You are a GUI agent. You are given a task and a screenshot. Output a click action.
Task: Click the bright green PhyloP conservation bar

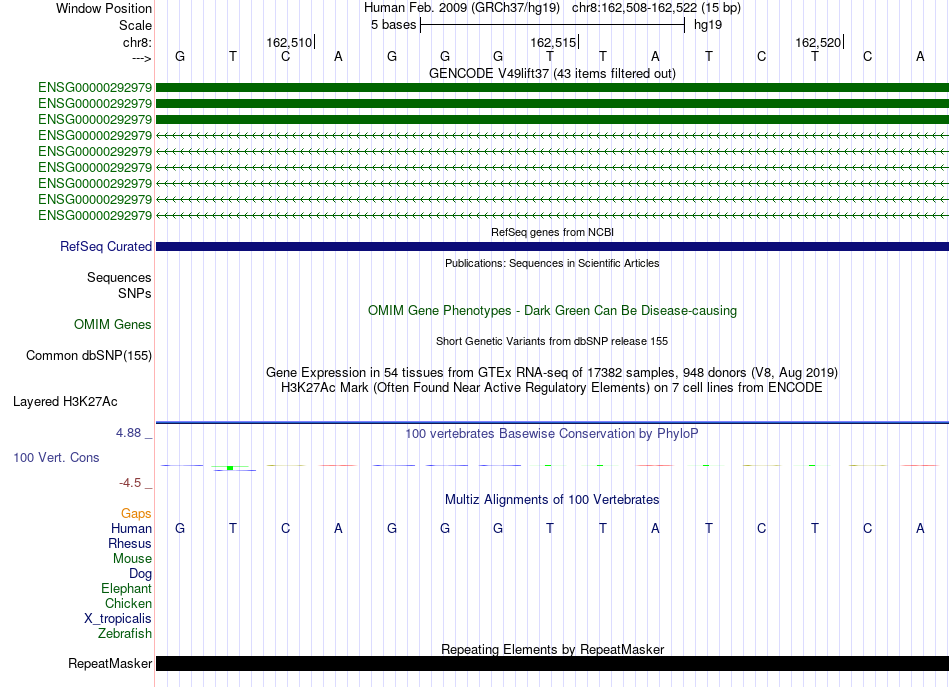click(x=230, y=468)
